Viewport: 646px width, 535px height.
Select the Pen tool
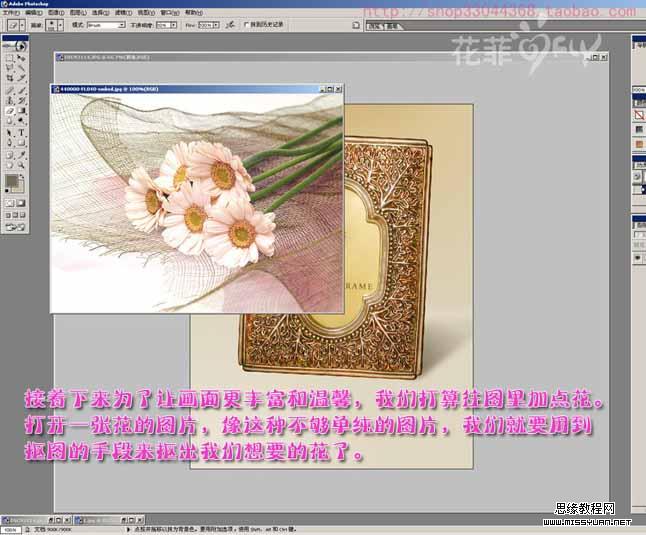(x=9, y=143)
